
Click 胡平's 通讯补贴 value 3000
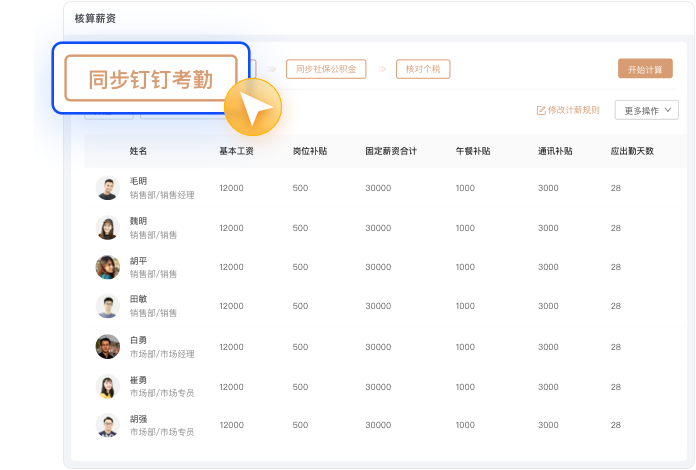pyautogui.click(x=548, y=267)
